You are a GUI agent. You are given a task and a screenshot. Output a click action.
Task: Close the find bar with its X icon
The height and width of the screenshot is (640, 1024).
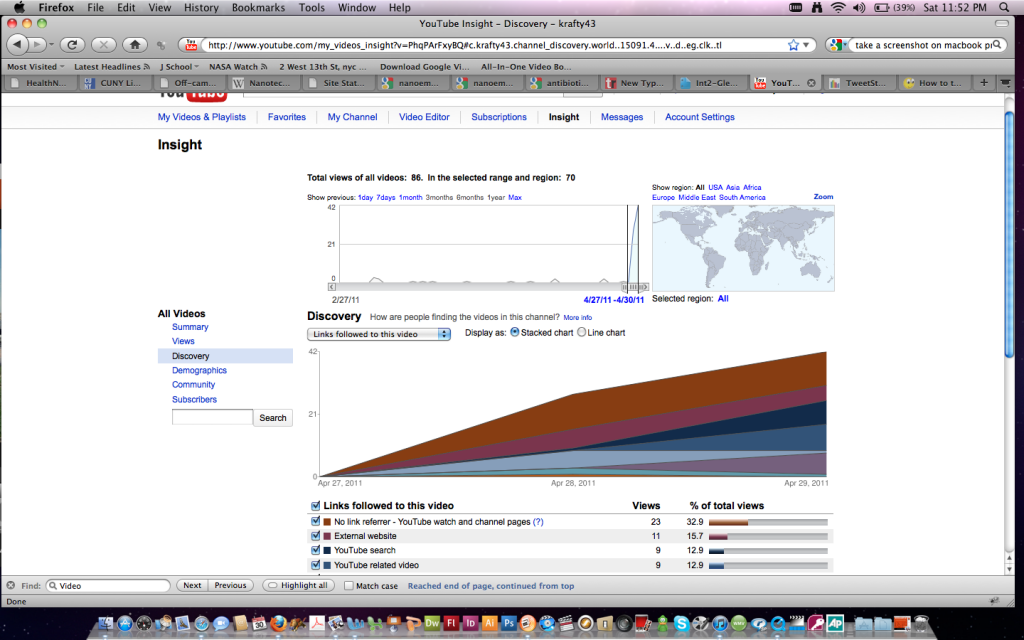click(x=10, y=586)
